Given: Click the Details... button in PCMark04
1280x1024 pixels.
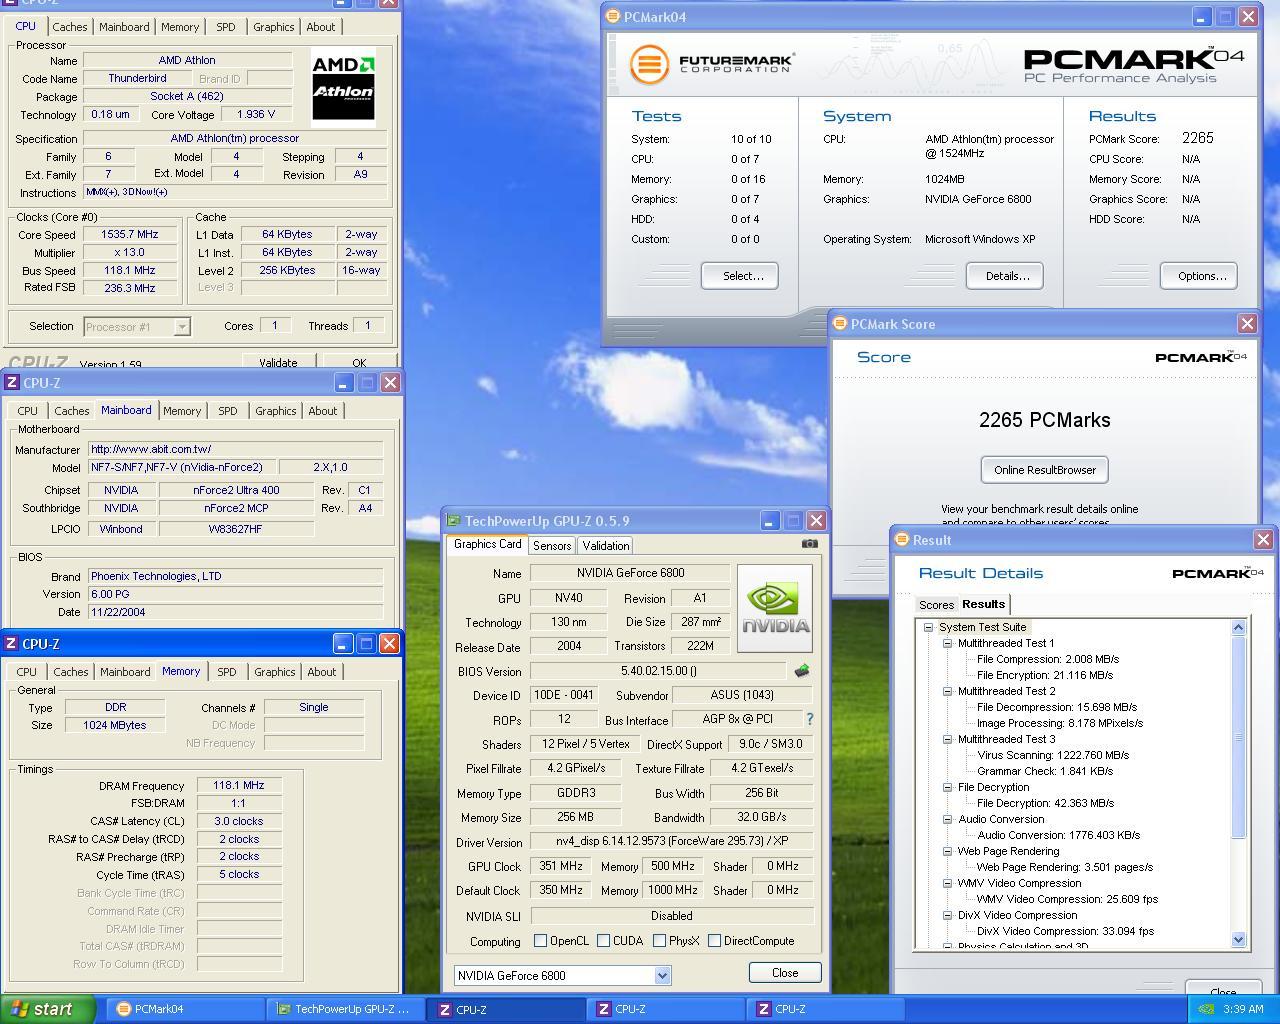Looking at the screenshot, I should (1005, 276).
